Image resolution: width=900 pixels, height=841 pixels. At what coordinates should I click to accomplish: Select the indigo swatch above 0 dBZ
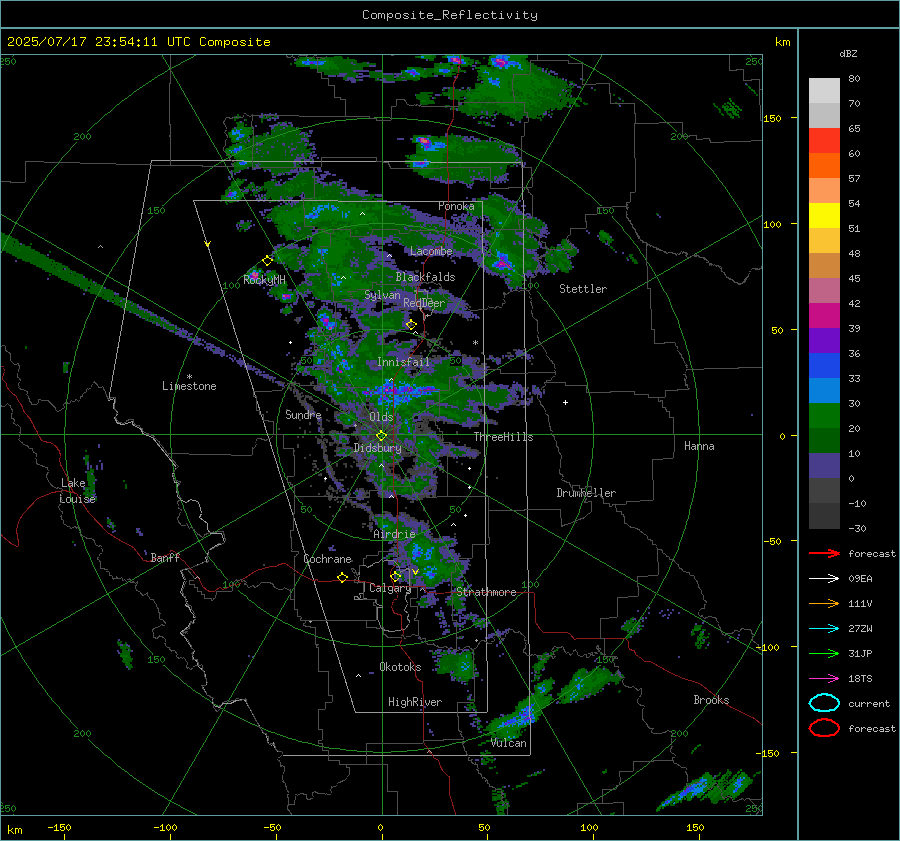tap(824, 466)
